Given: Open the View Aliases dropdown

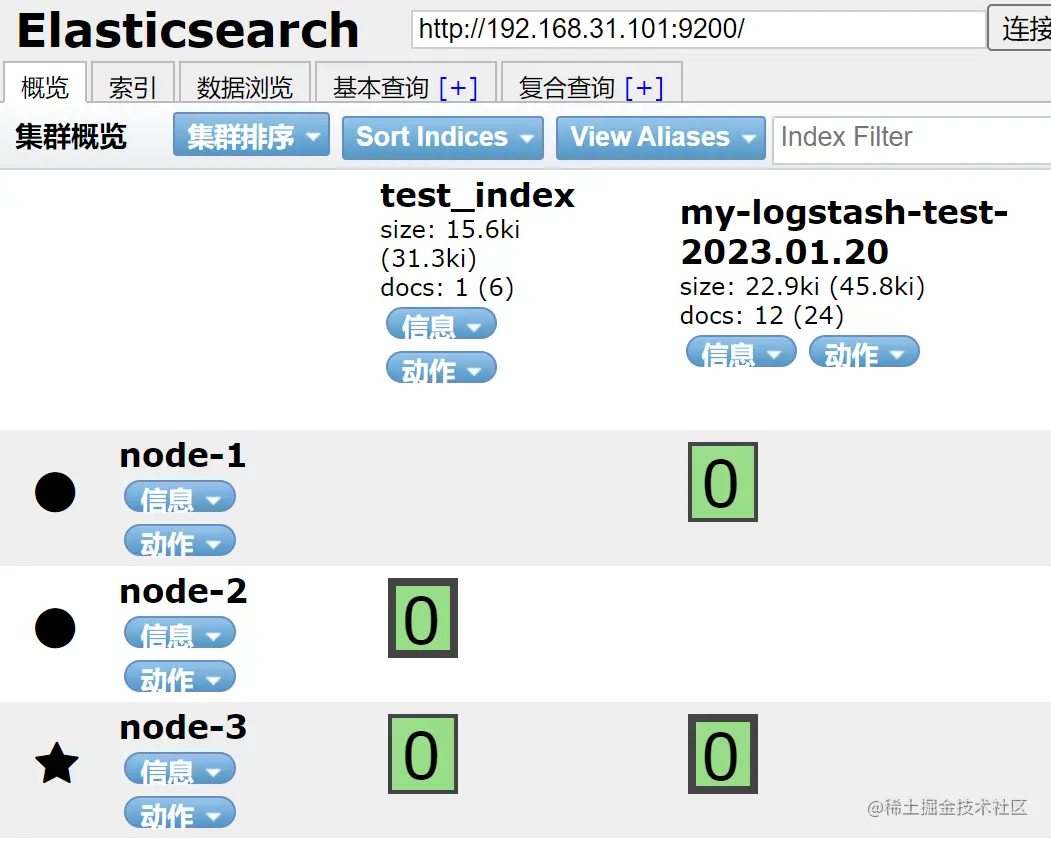Looking at the screenshot, I should [661, 137].
